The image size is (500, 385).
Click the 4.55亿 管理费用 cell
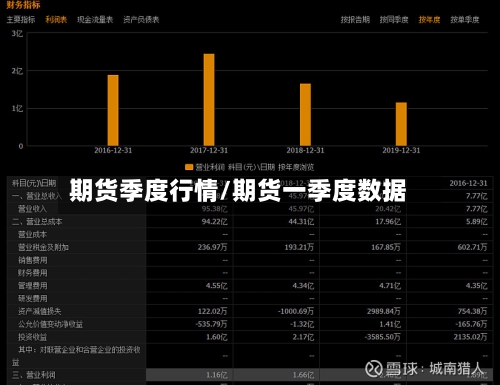217,286
